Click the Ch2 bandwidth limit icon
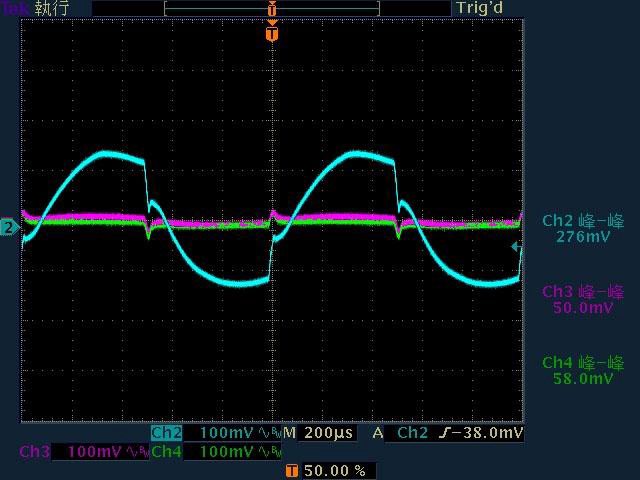 point(269,434)
